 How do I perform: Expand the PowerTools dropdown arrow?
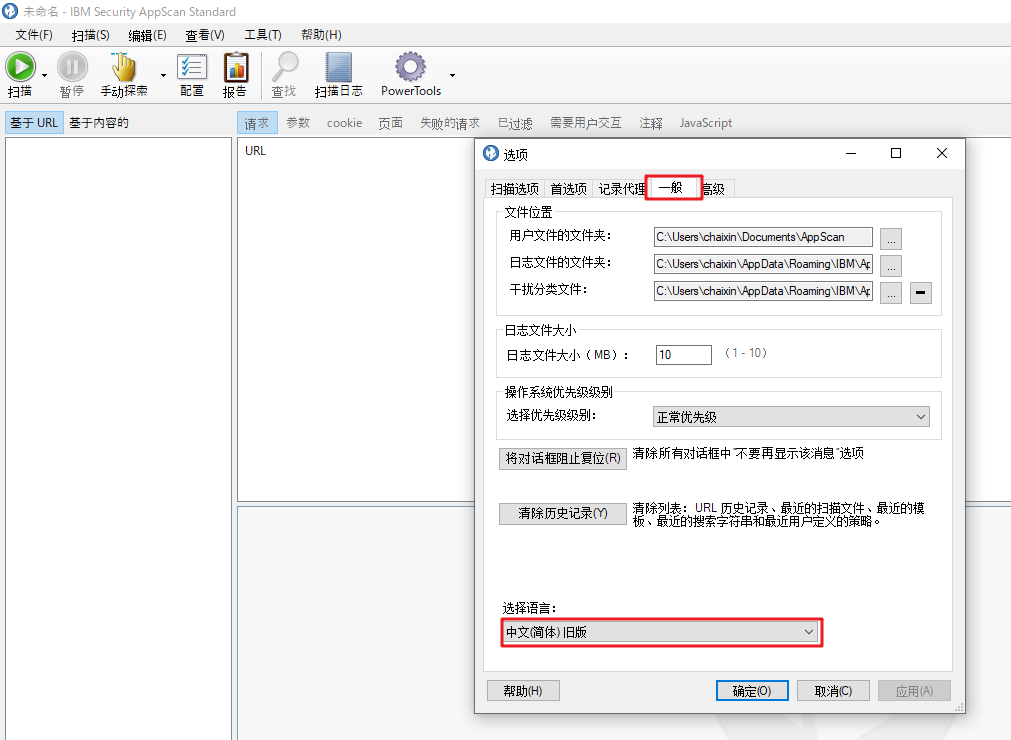pyautogui.click(x=452, y=75)
